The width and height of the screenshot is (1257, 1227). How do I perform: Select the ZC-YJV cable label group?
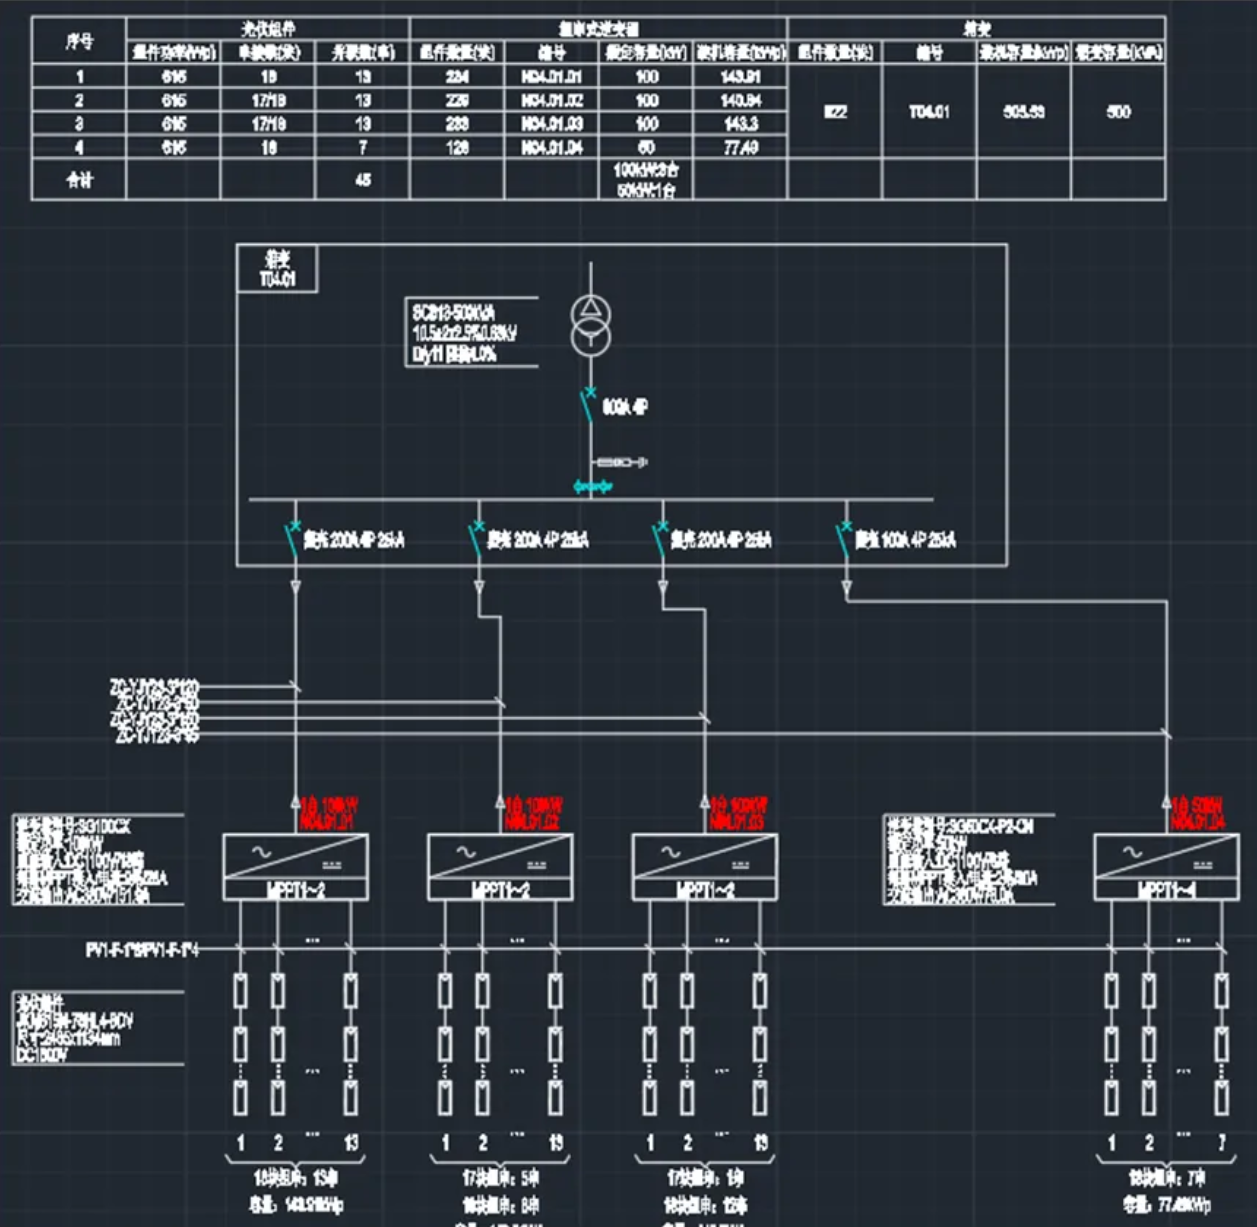pyautogui.click(x=155, y=711)
